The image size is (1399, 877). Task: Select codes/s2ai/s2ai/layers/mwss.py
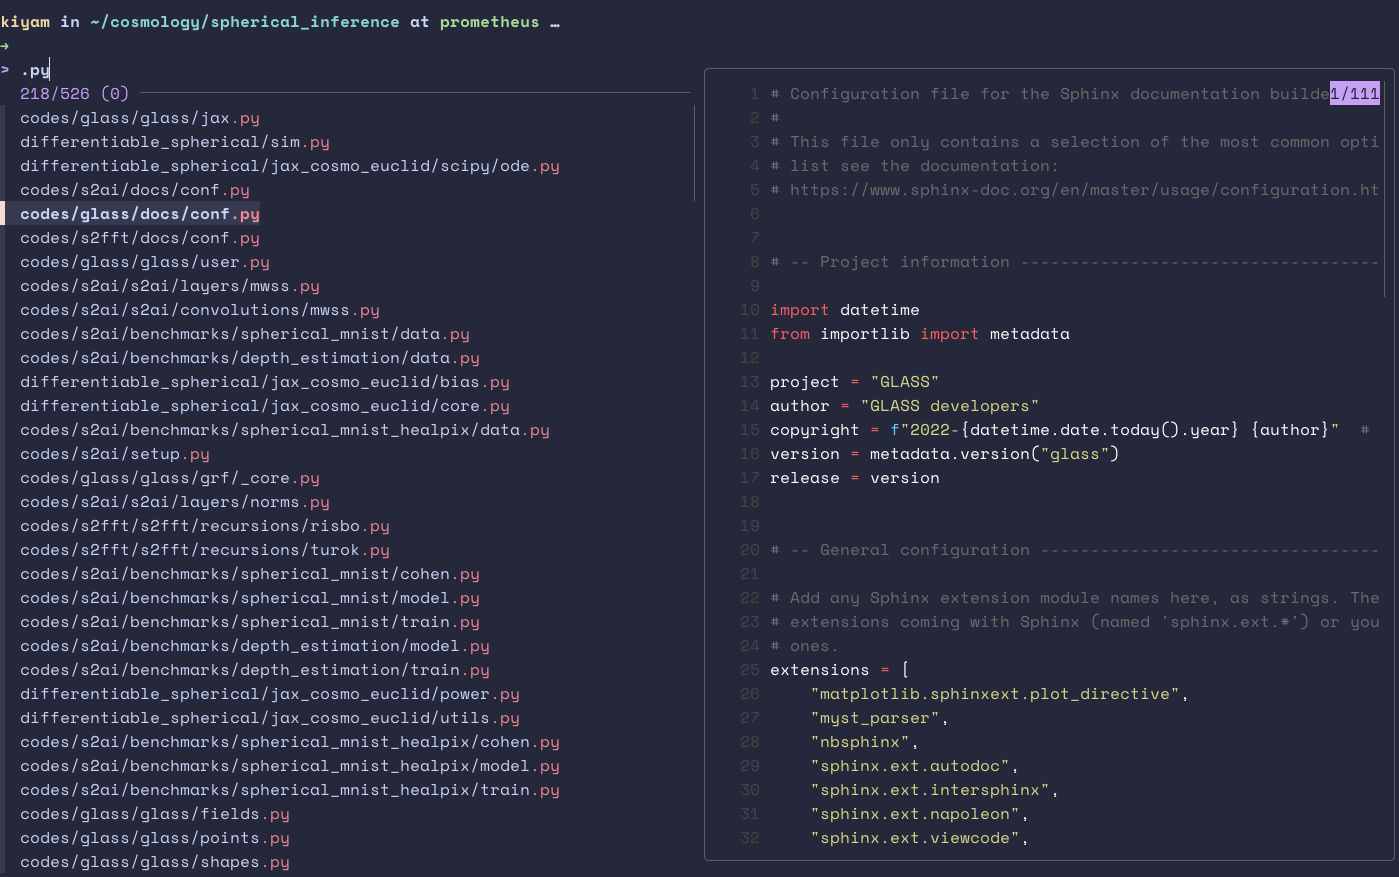(x=170, y=286)
